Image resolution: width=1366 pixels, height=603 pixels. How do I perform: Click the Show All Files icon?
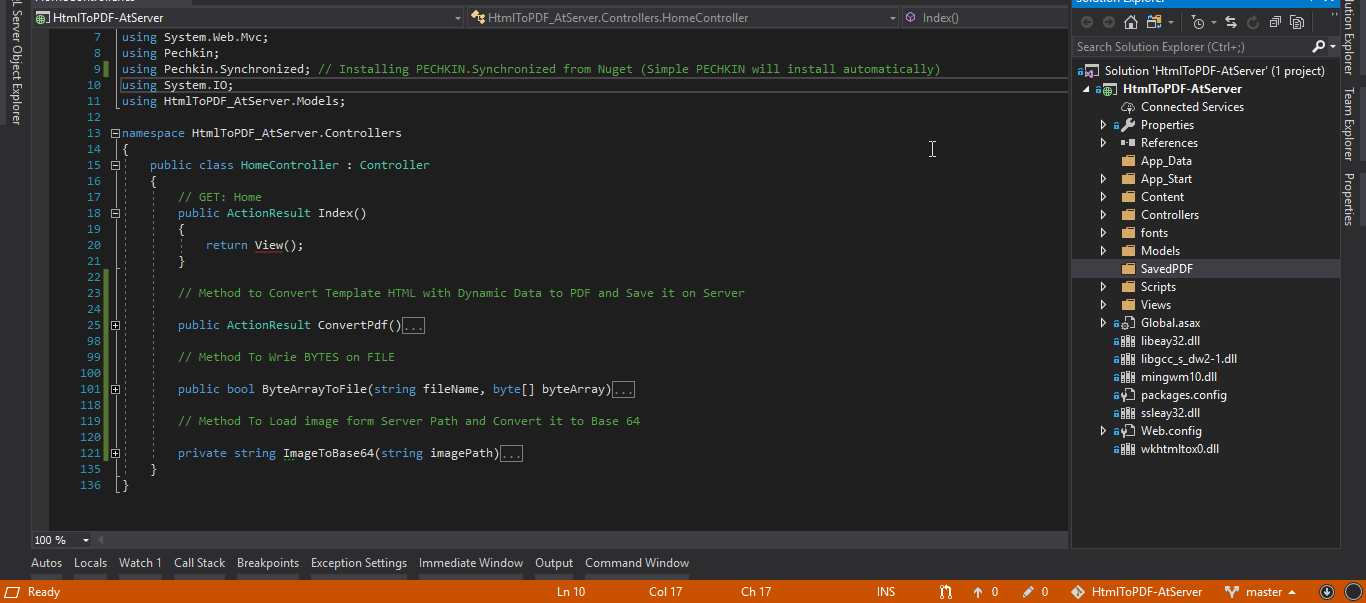[x=1297, y=22]
